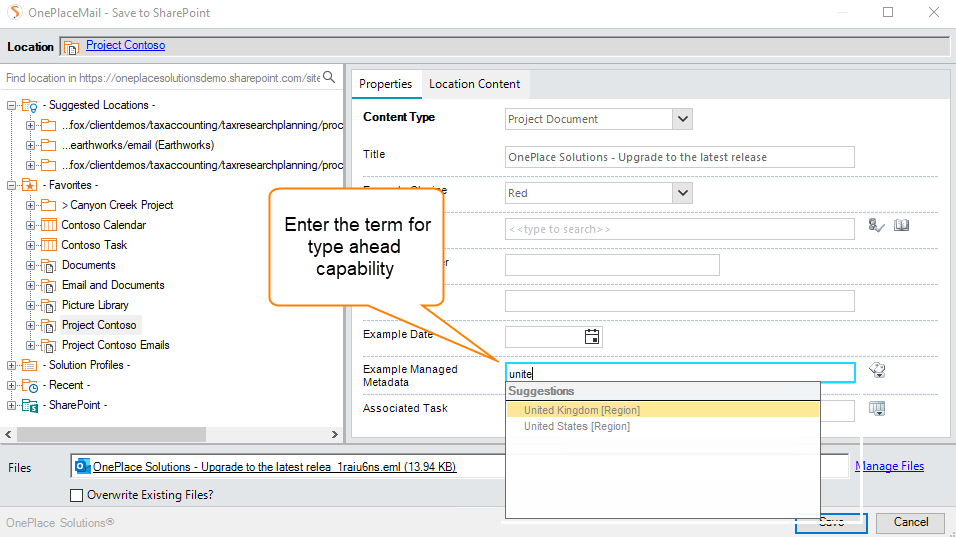Select United States [Region] suggestion
The height and width of the screenshot is (537, 956).
tap(663, 426)
